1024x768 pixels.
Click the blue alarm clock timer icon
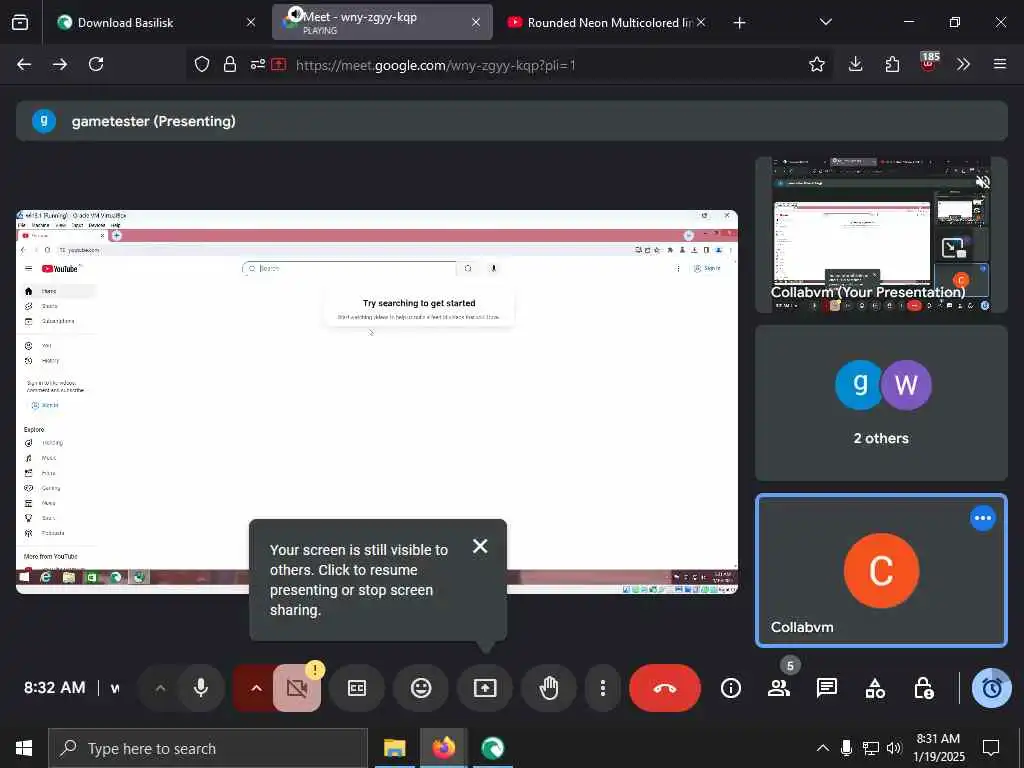click(992, 688)
